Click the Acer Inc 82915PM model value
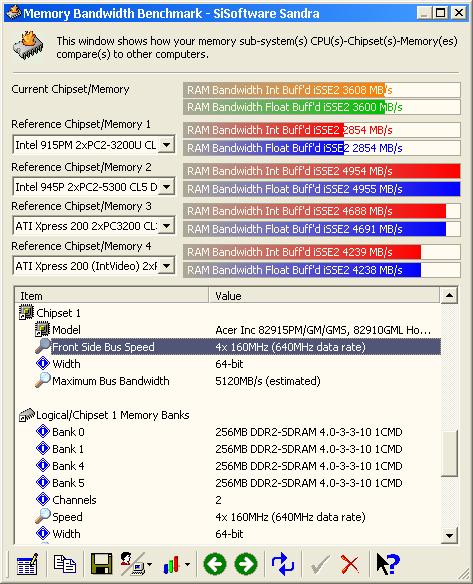The image size is (473, 584). (x=323, y=330)
